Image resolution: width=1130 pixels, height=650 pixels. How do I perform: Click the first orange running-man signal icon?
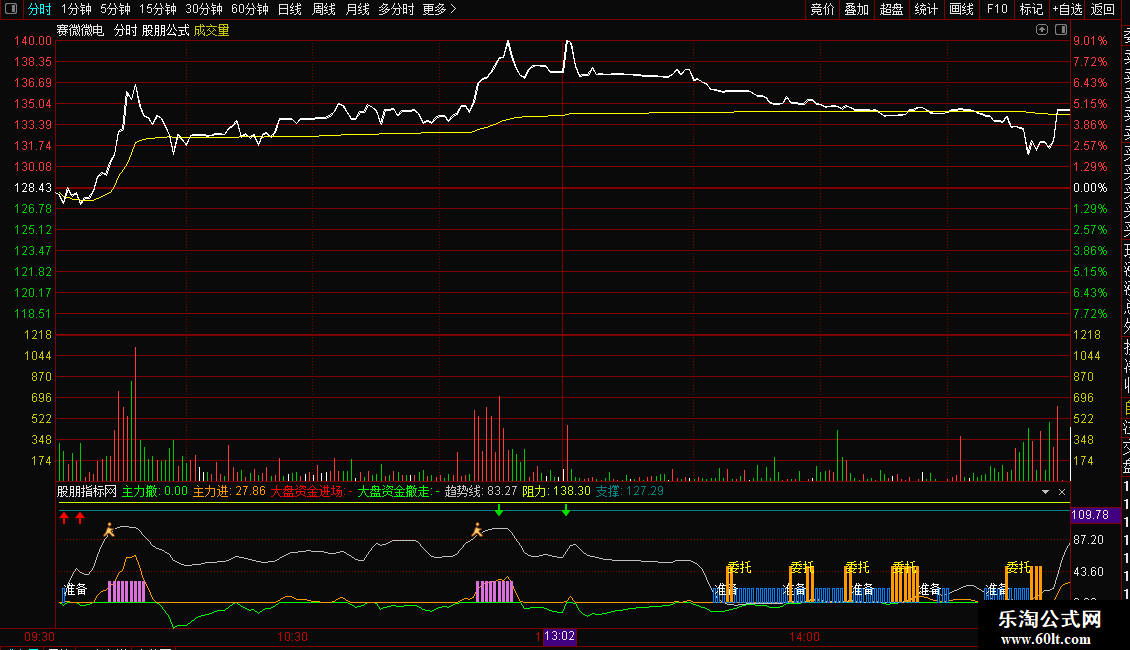coord(109,530)
